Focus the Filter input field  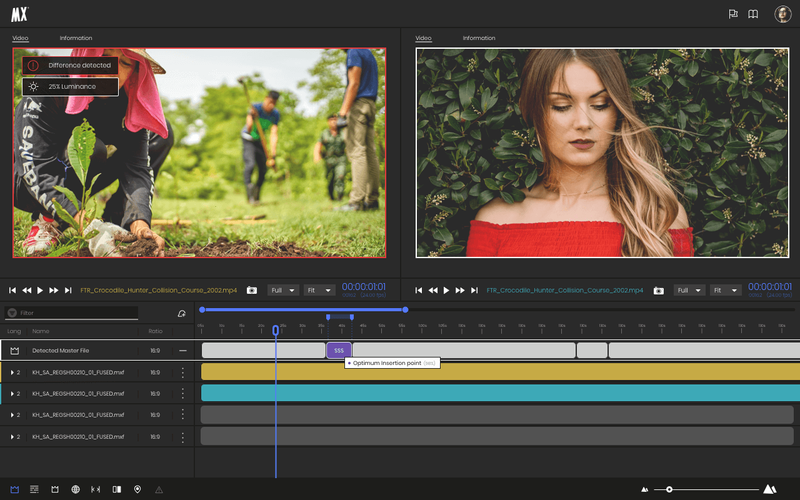(71, 313)
